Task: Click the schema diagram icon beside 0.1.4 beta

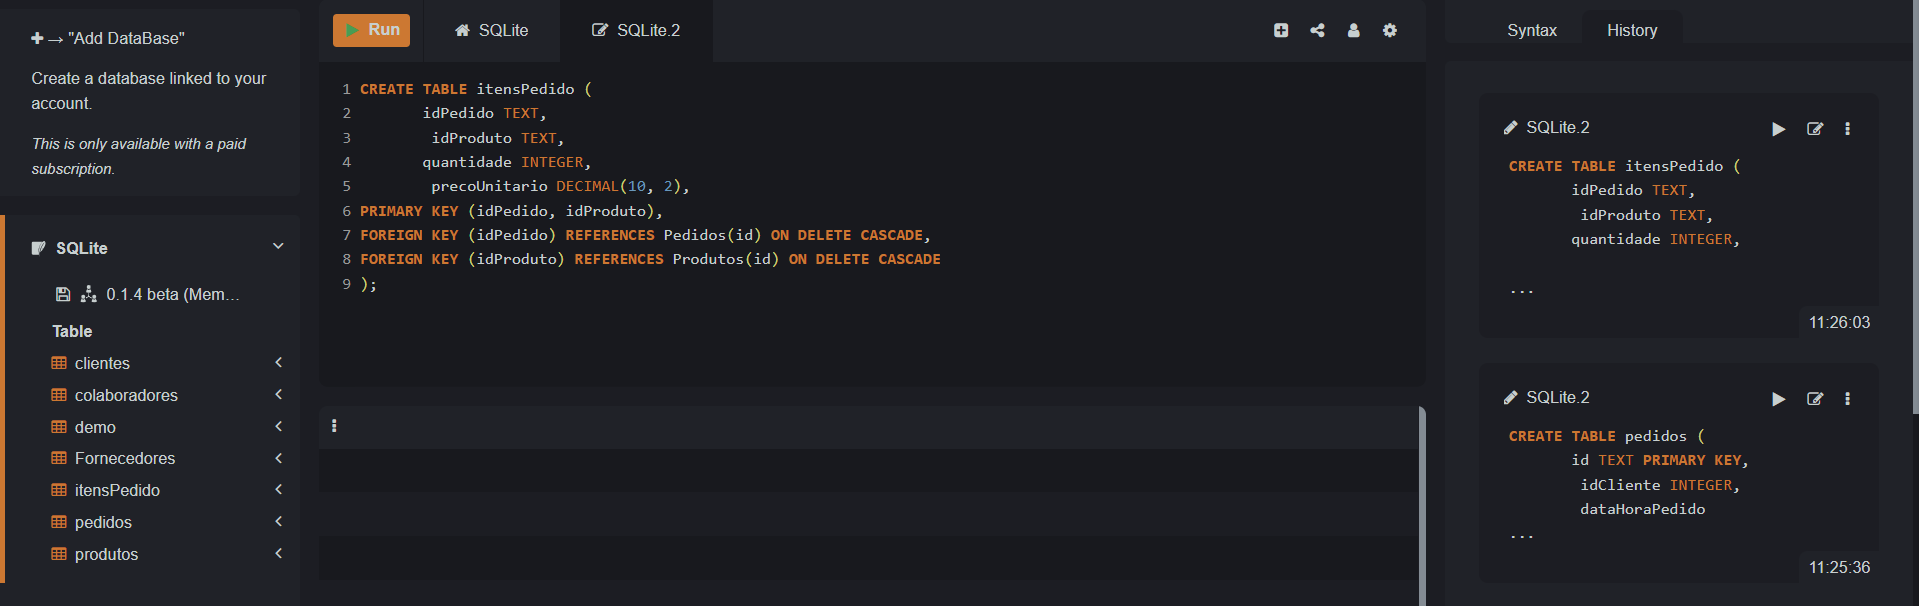Action: point(88,294)
